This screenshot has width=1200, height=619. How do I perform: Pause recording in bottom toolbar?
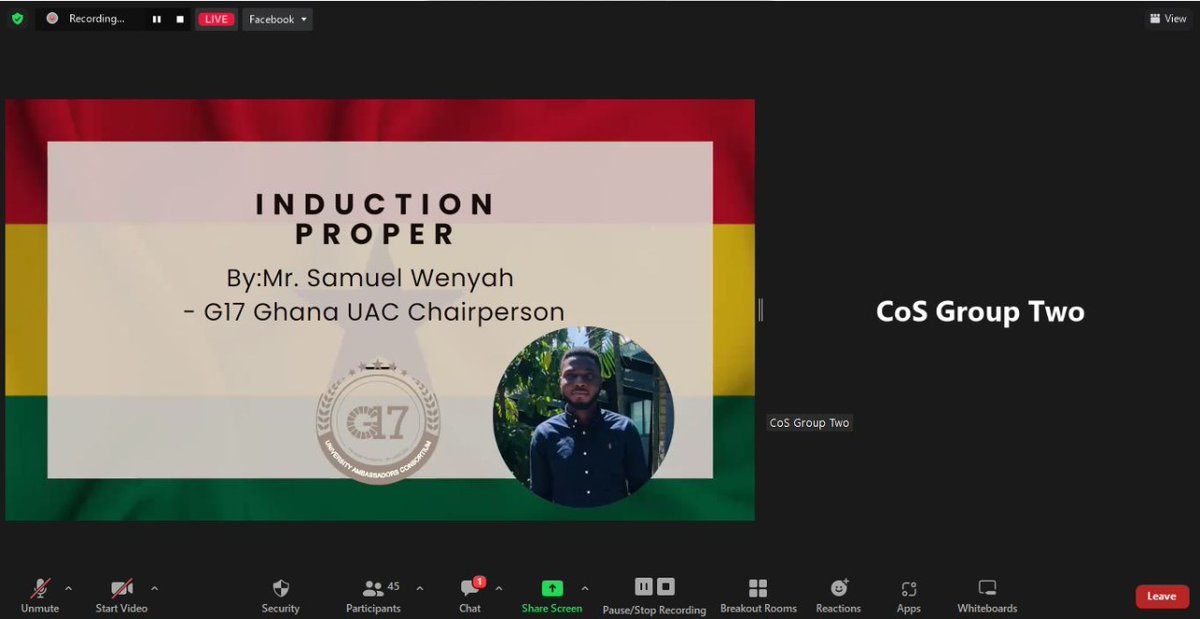coord(644,587)
